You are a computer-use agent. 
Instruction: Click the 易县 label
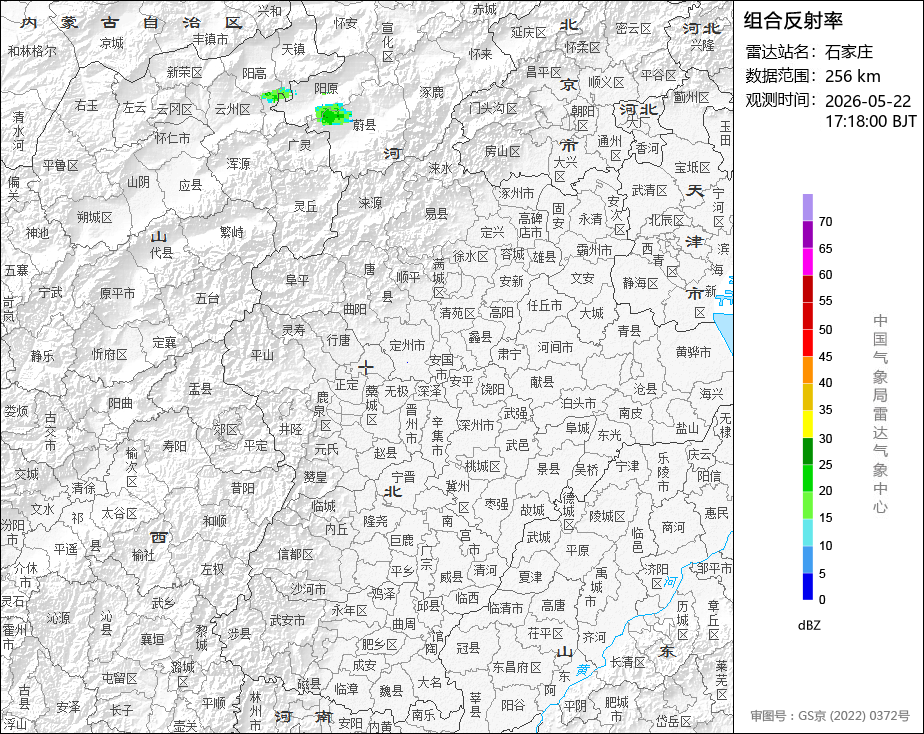(x=436, y=213)
